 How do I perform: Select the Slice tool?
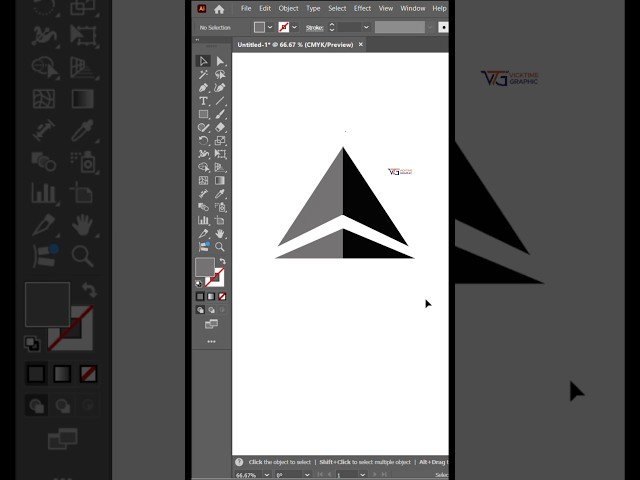tap(203, 233)
